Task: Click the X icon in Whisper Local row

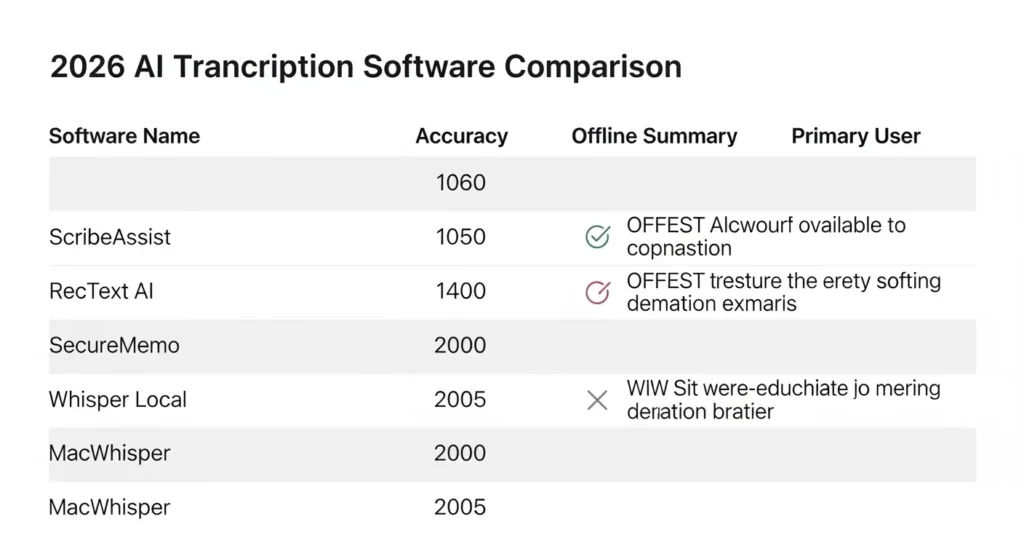Action: [x=597, y=400]
